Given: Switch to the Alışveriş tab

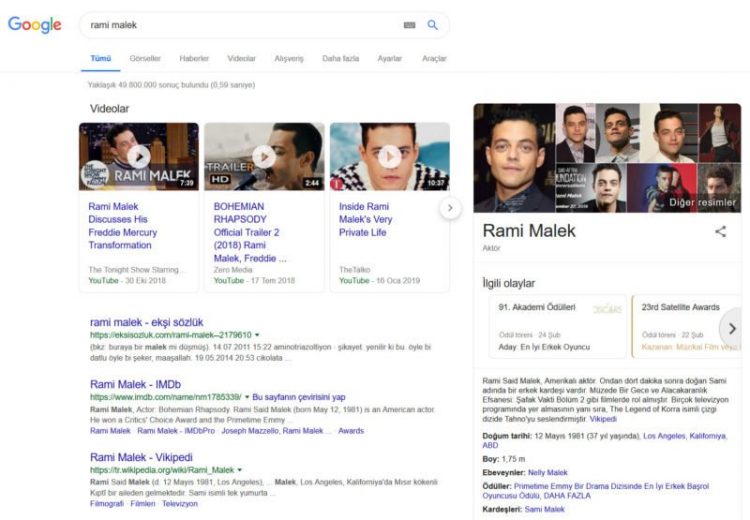Looking at the screenshot, I should point(289,58).
